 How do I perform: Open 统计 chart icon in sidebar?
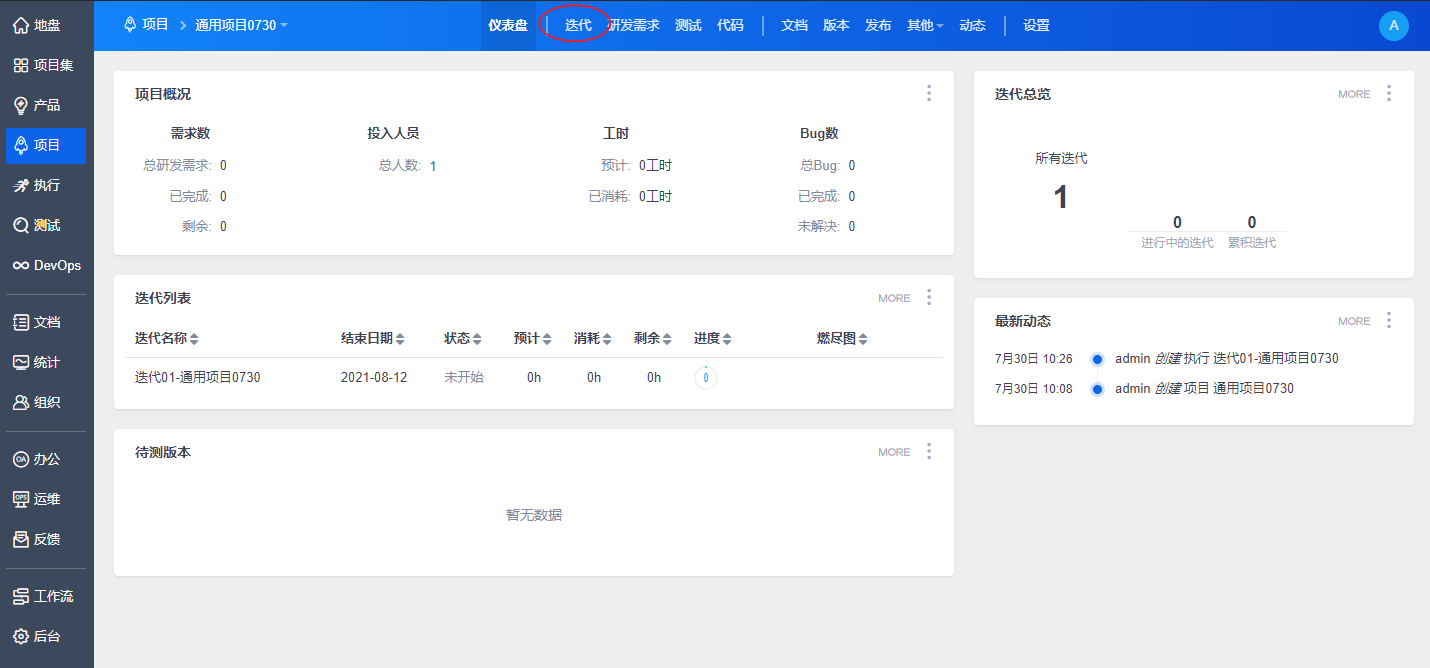click(x=20, y=362)
